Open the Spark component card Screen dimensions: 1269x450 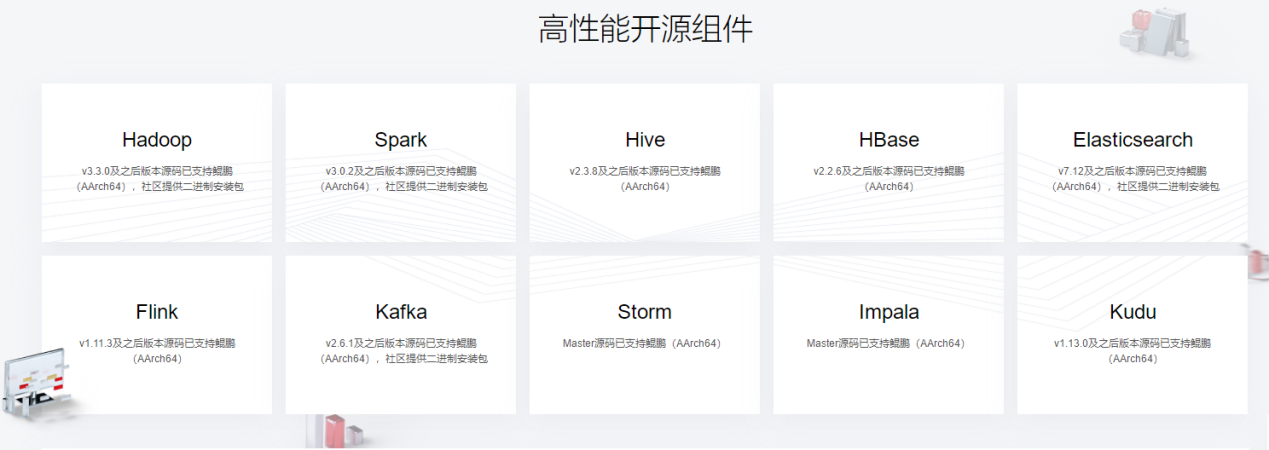[401, 162]
